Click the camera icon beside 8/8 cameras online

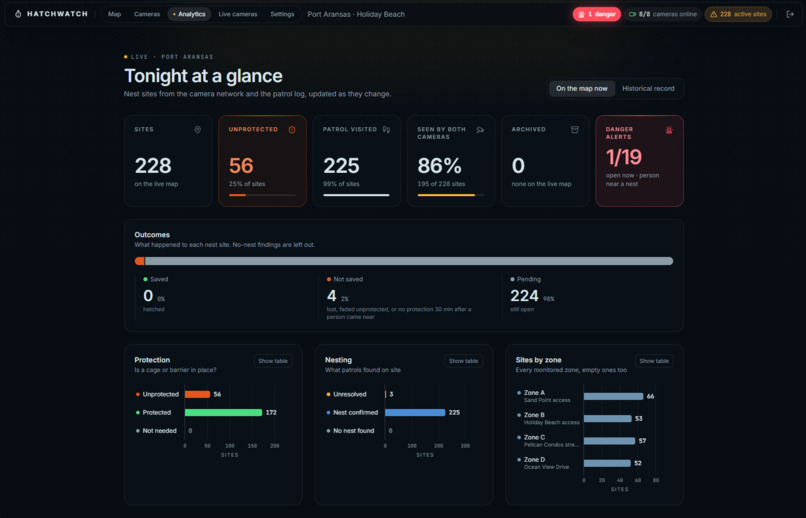pos(632,14)
